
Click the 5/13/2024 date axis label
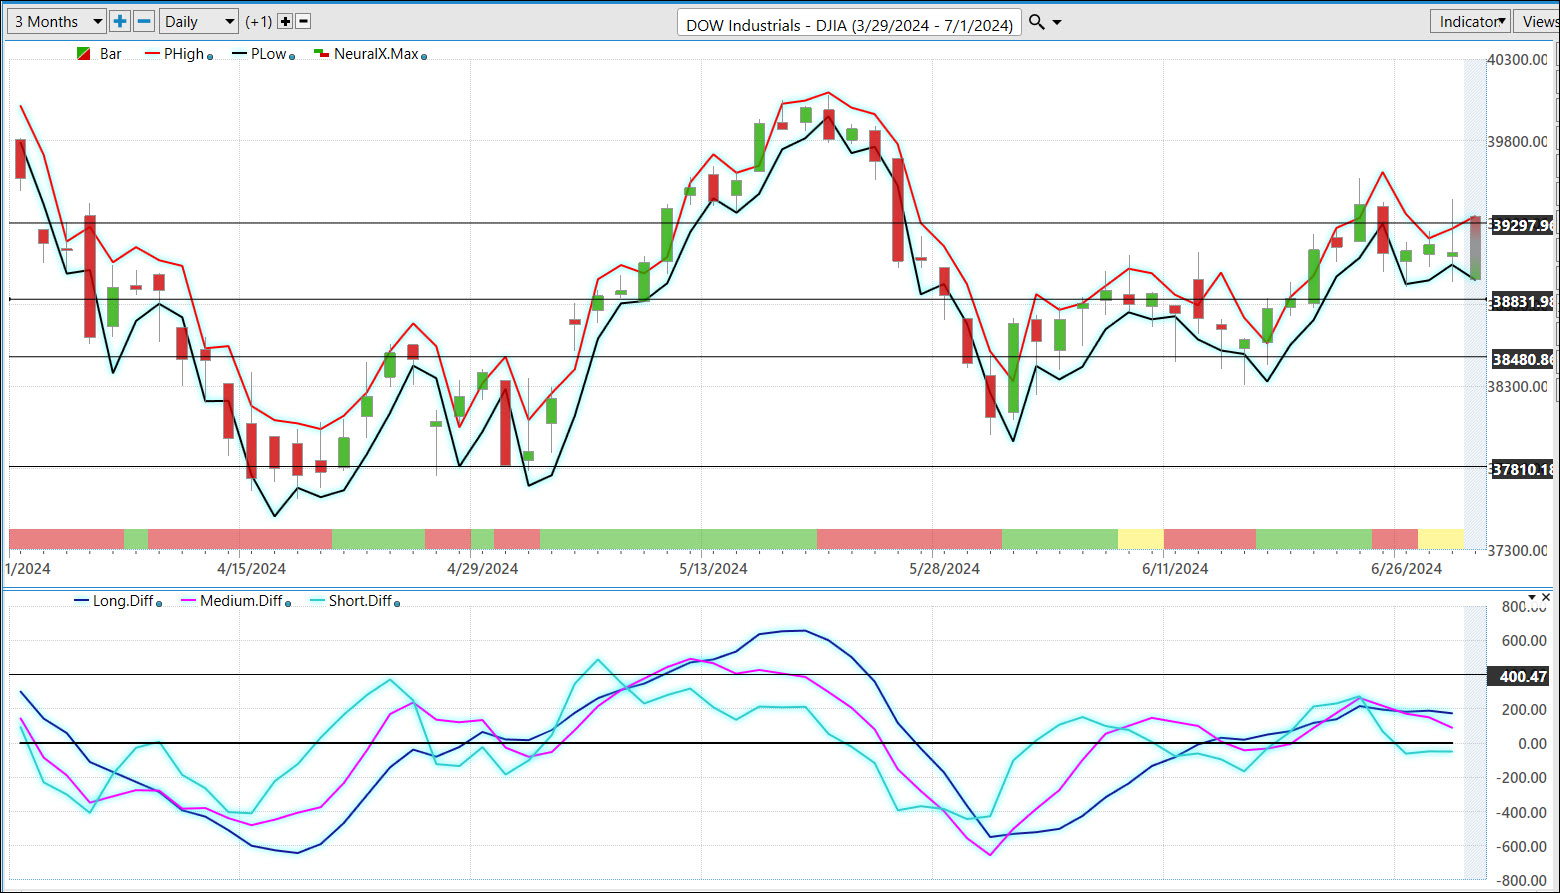pos(713,569)
